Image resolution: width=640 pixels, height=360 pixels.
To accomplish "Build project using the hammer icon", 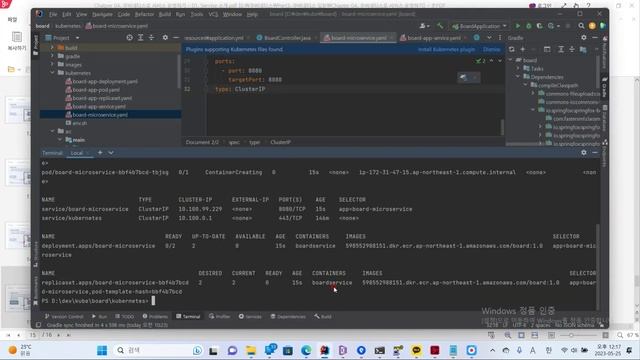I will click(x=440, y=26).
